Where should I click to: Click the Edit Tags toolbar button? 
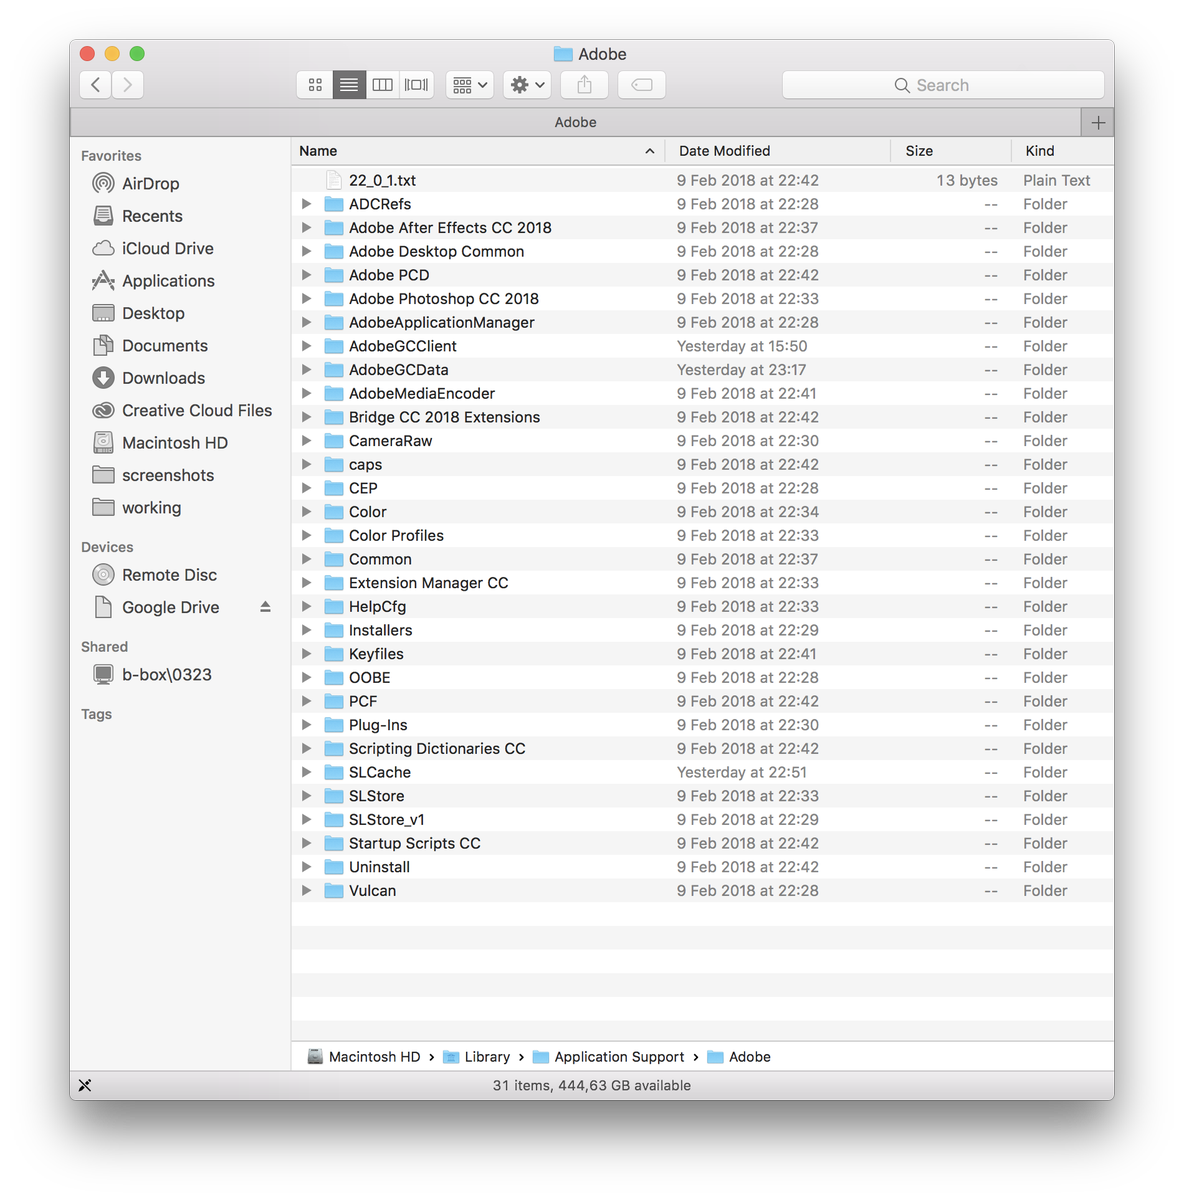coord(642,85)
